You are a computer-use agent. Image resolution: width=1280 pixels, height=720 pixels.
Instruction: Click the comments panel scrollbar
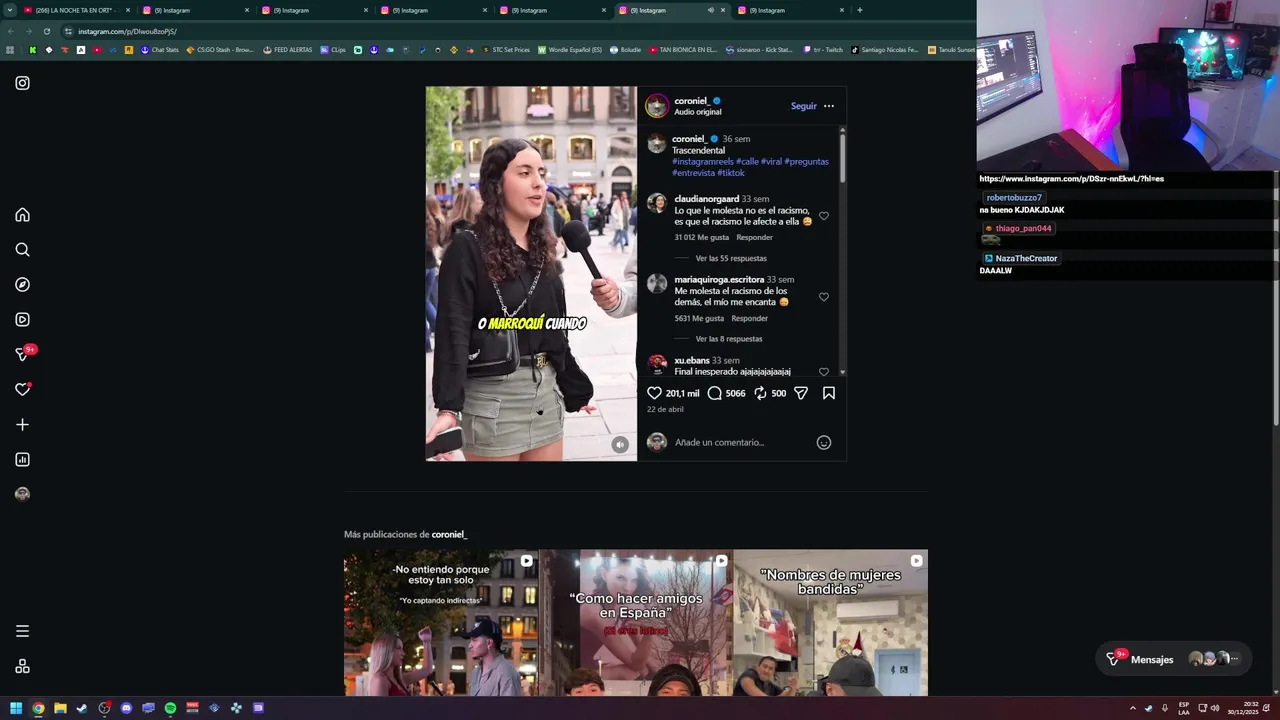[842, 158]
